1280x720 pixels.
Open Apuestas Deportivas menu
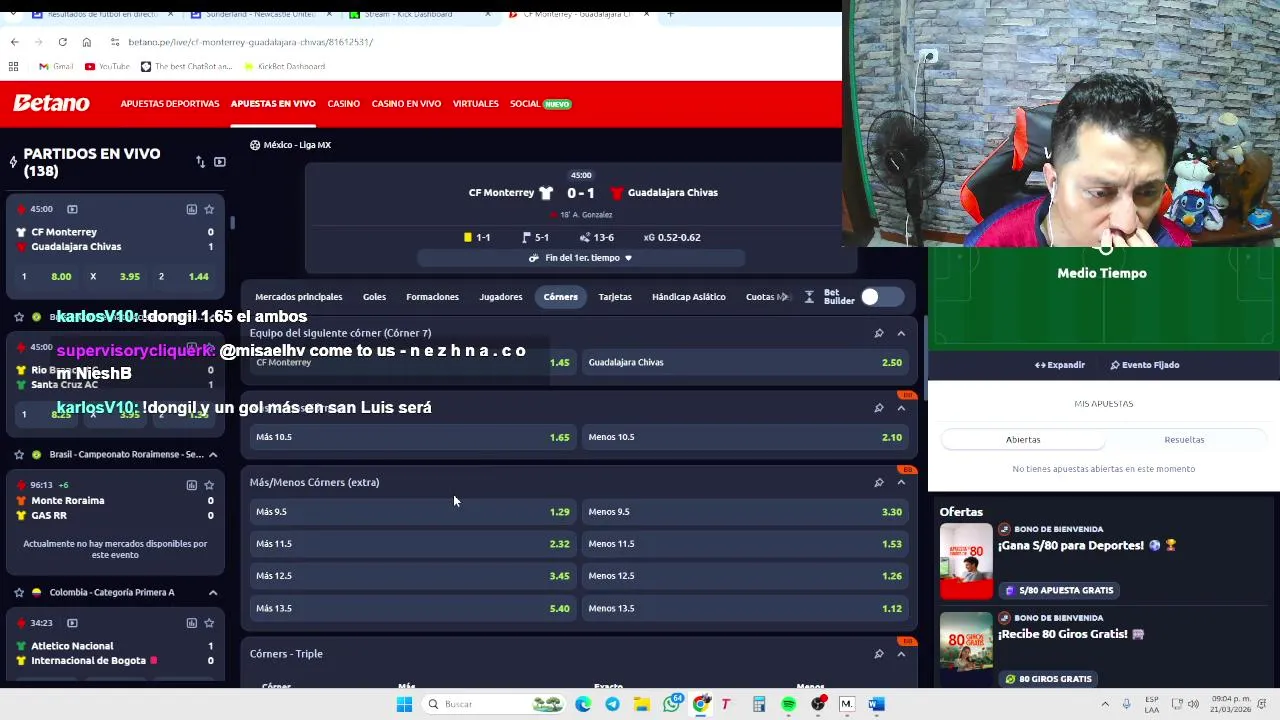[170, 104]
